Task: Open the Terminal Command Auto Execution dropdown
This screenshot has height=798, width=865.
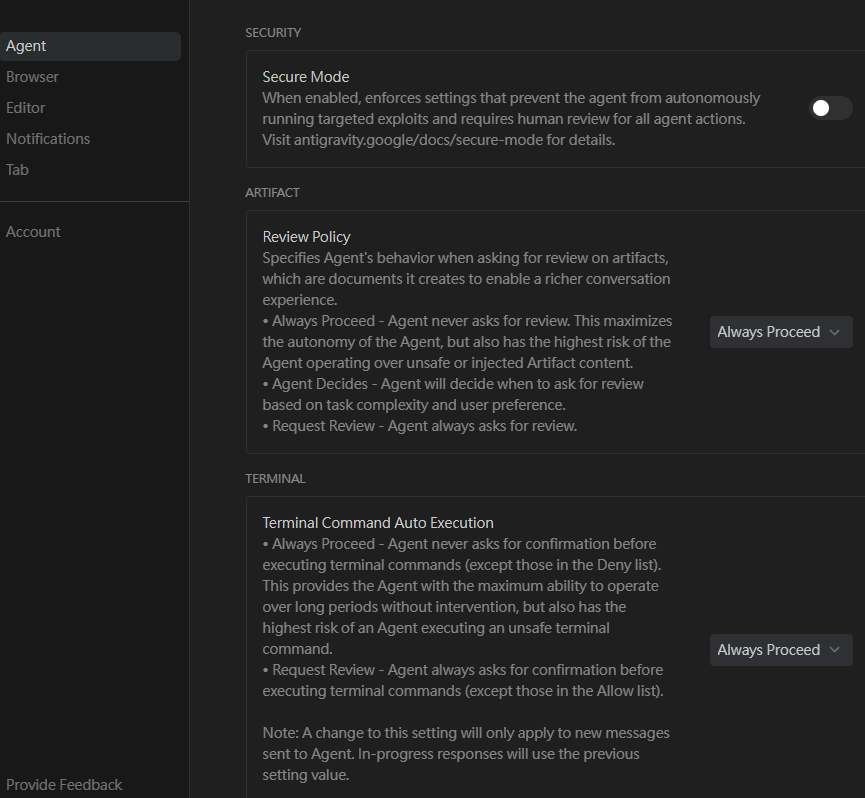Action: pyautogui.click(x=781, y=649)
